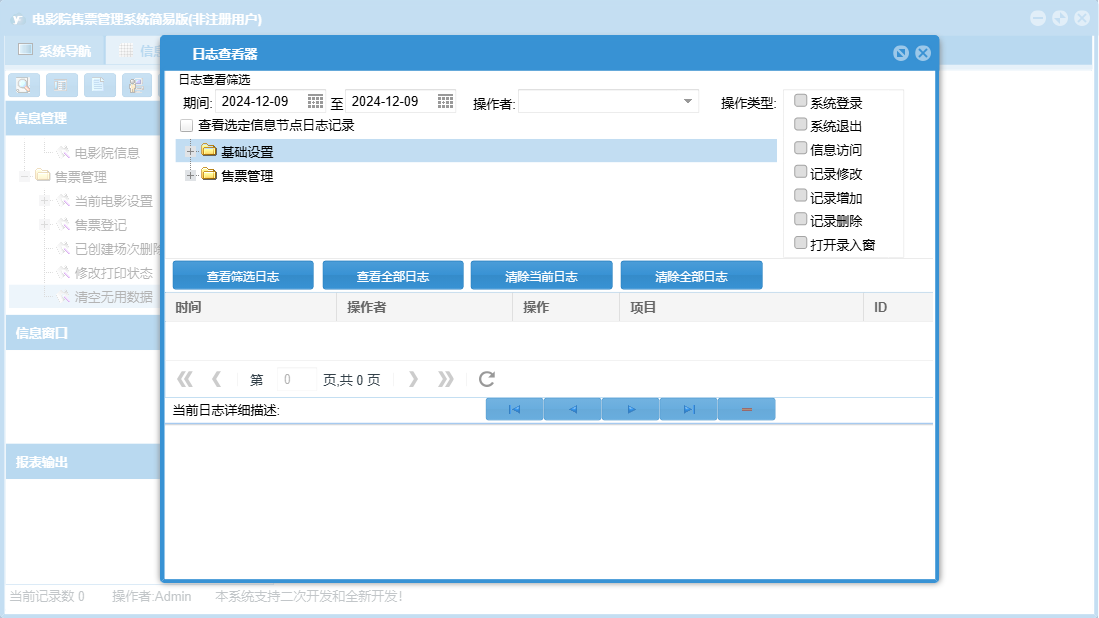Image resolution: width=1099 pixels, height=618 pixels.
Task: Open the start date calendar picker
Action: (315, 101)
